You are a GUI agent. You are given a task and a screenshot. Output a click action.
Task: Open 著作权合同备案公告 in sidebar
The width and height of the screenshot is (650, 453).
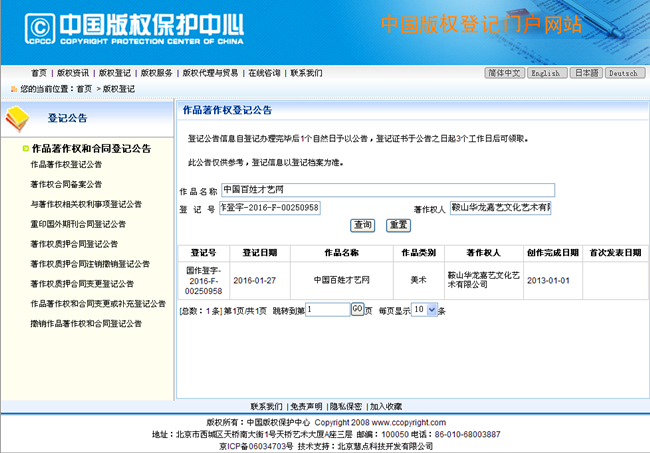pos(66,184)
